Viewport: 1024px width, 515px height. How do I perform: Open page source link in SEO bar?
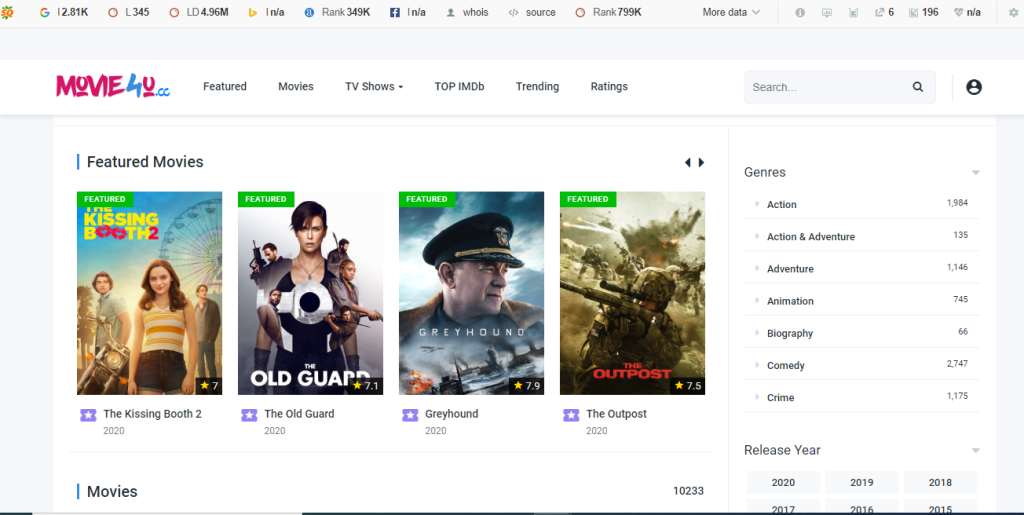pos(533,12)
